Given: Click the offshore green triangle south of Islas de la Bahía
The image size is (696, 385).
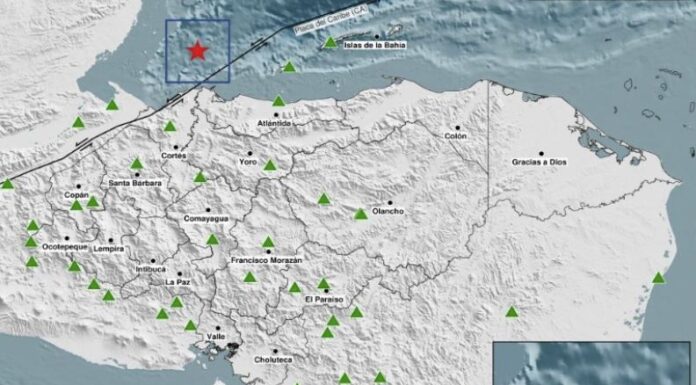Looking at the screenshot, I should pyautogui.click(x=289, y=67).
